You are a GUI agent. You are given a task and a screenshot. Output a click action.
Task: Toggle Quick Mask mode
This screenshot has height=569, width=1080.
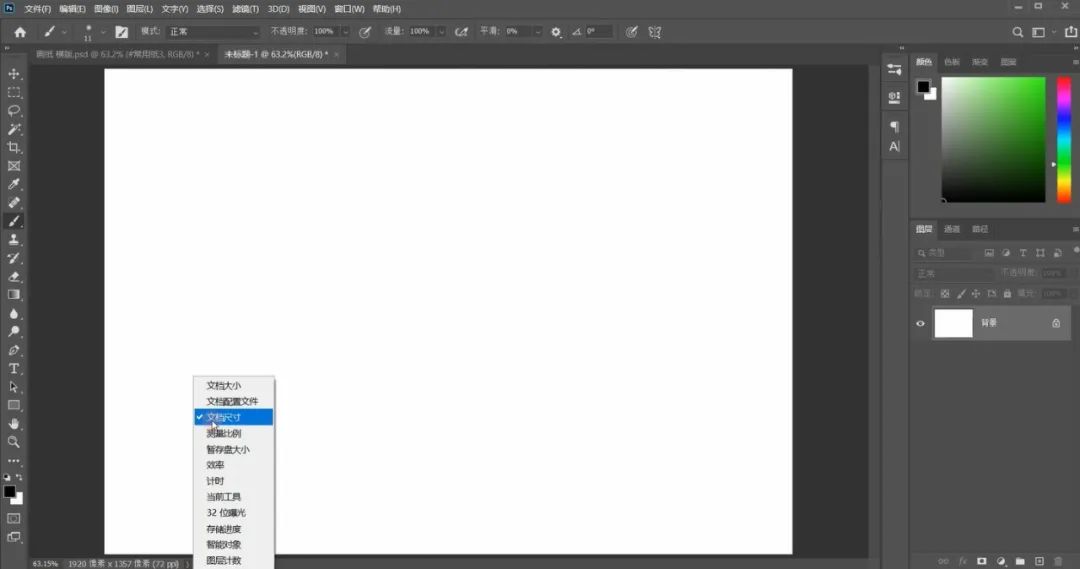(14, 518)
